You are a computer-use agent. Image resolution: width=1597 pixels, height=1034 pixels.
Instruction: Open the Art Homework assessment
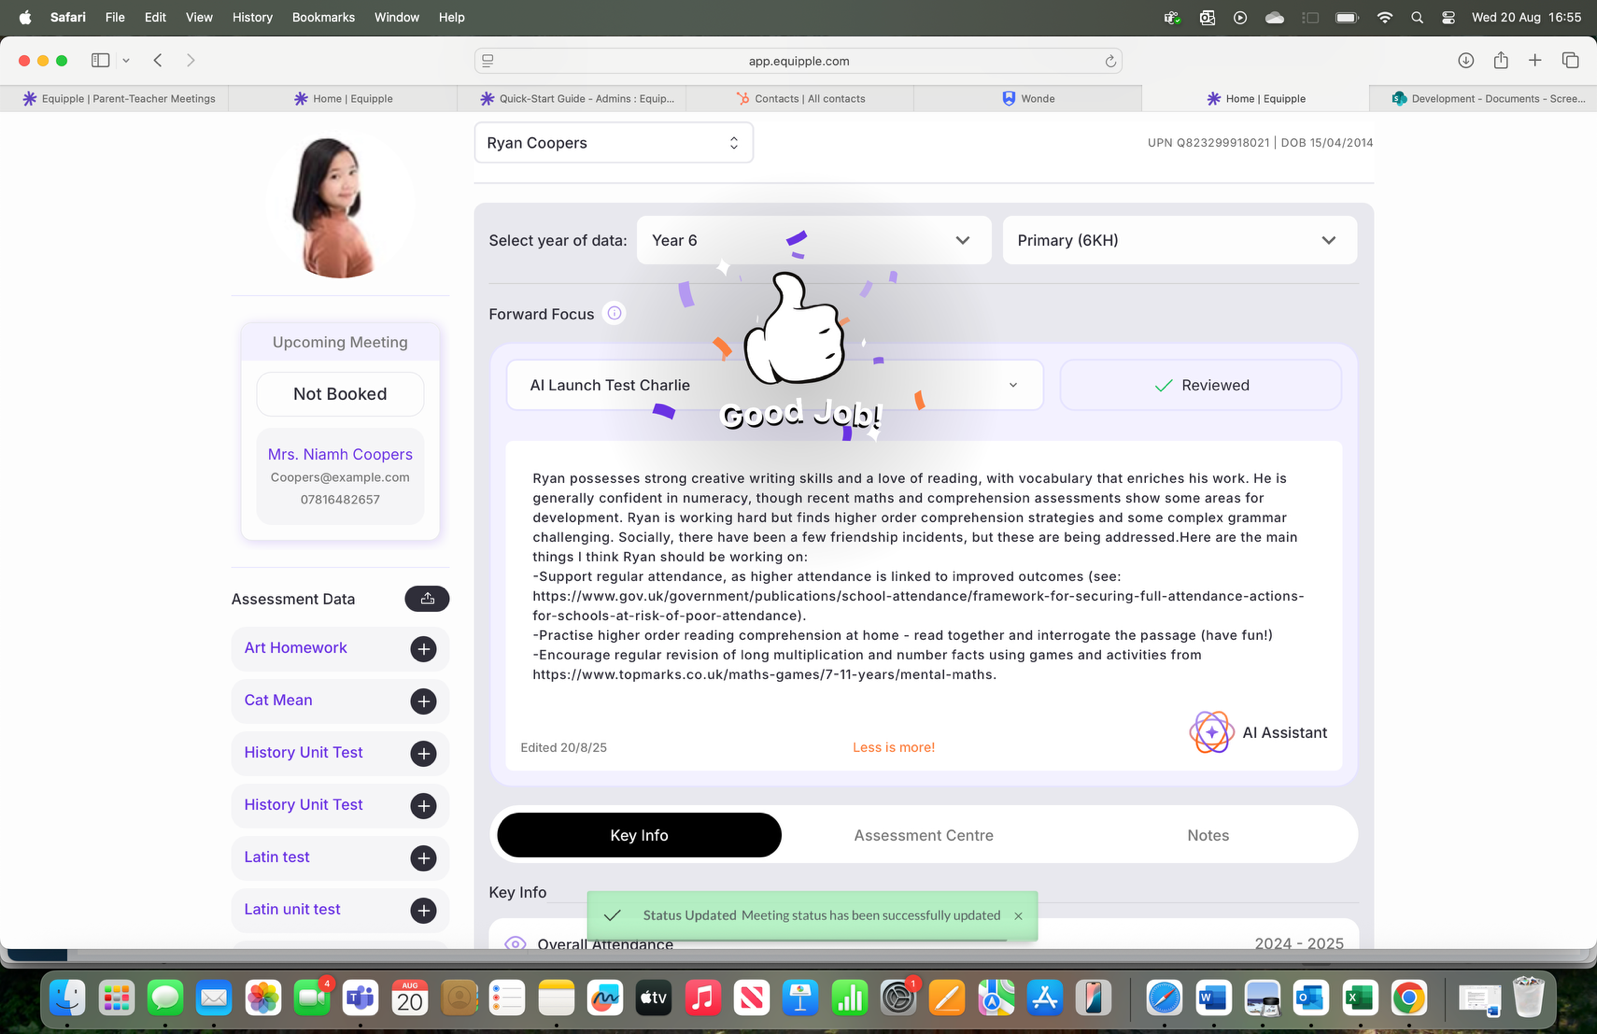(296, 648)
